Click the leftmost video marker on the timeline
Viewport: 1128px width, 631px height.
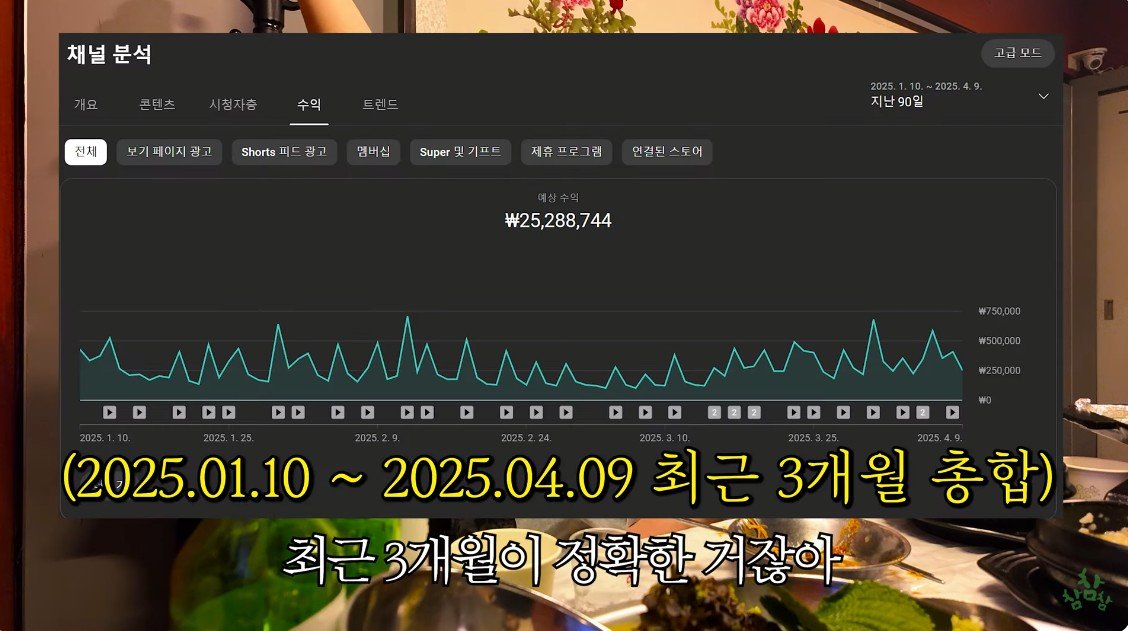(110, 412)
